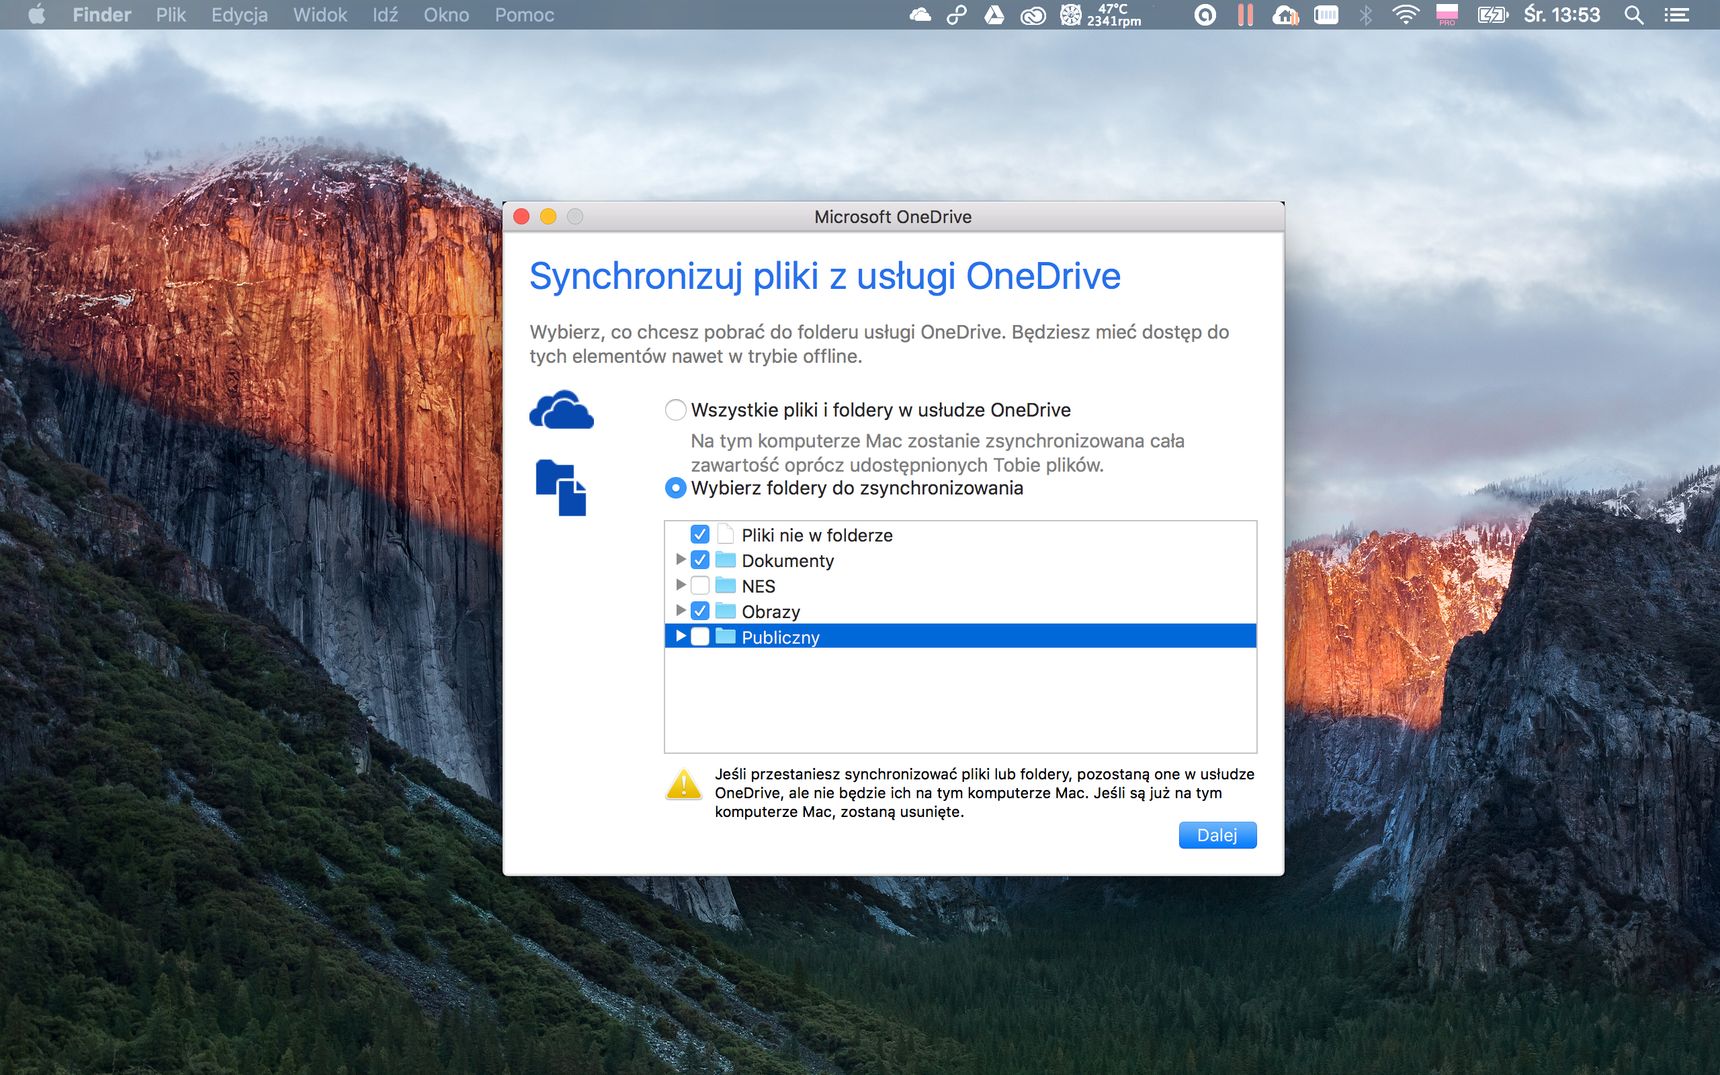Minimize the Microsoft OneDrive window
1720x1075 pixels.
(548, 216)
